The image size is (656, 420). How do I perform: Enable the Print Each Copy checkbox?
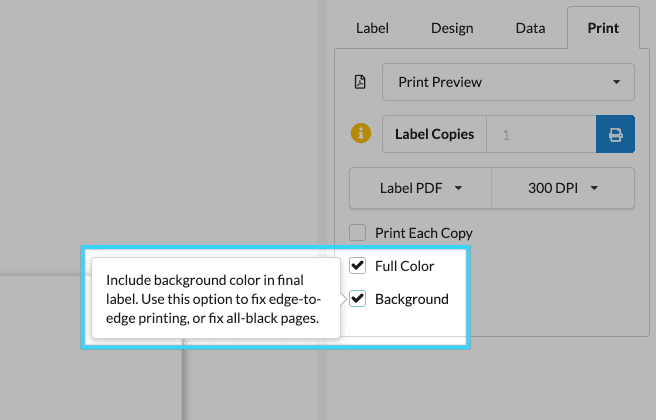tap(358, 233)
